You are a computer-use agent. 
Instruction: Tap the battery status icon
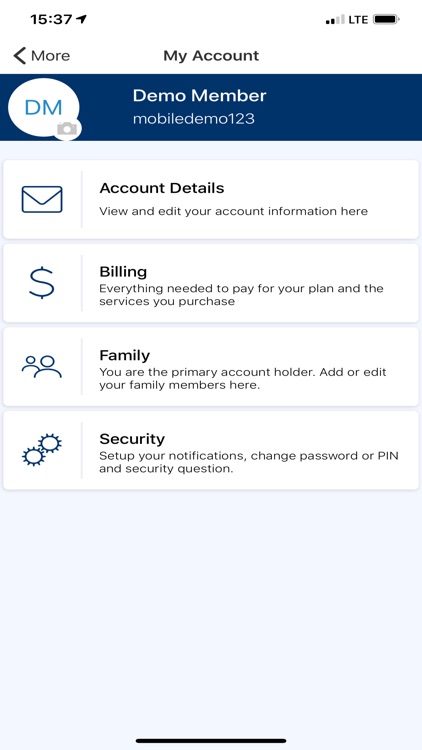[x=387, y=20]
